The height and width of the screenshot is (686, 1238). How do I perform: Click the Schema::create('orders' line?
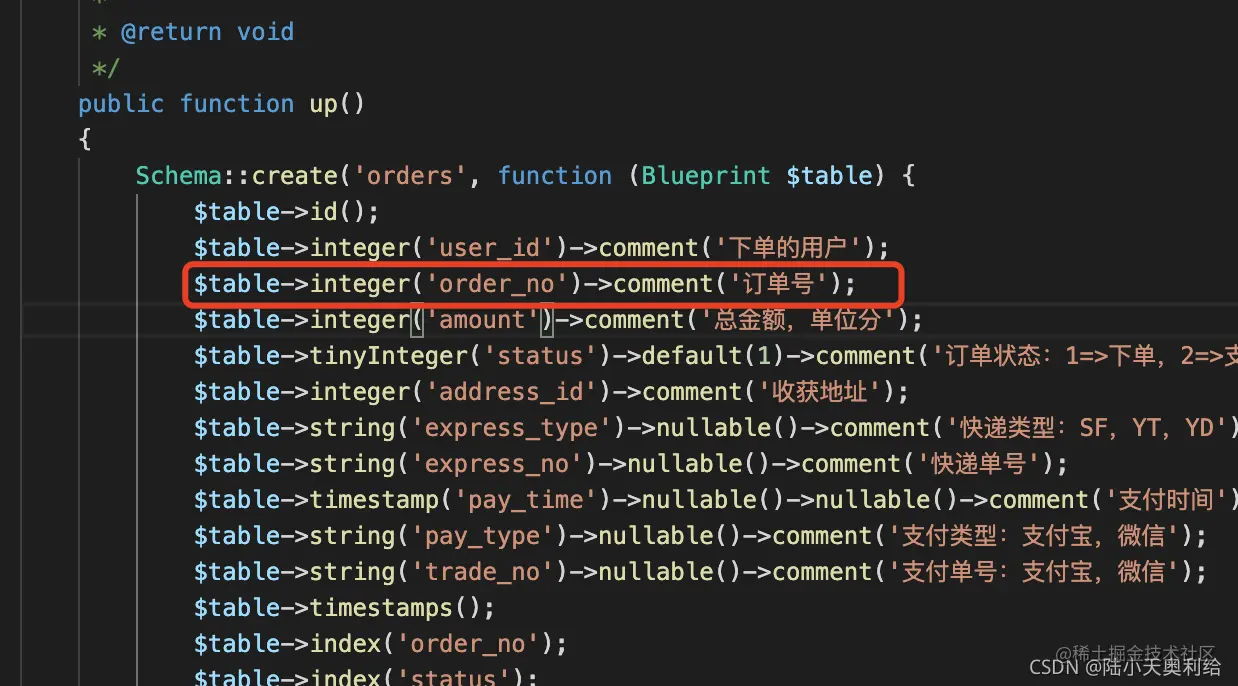[526, 176]
